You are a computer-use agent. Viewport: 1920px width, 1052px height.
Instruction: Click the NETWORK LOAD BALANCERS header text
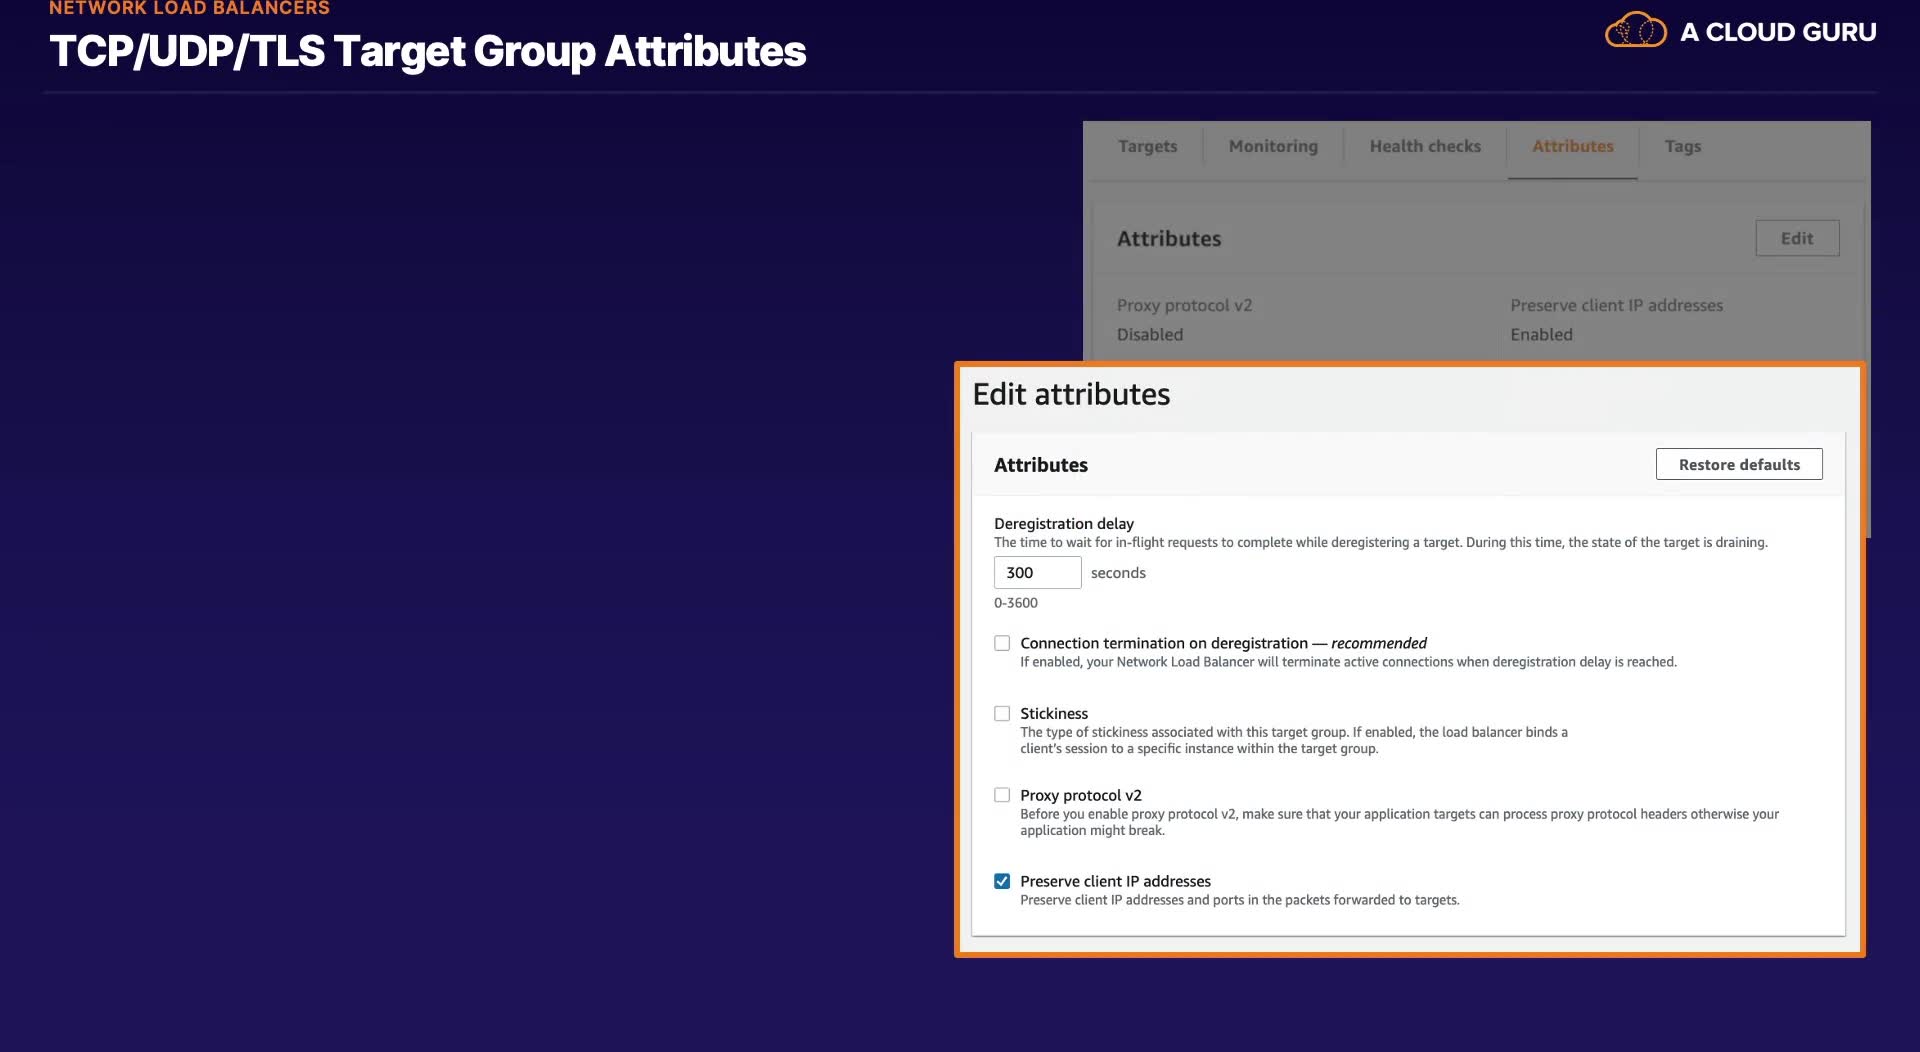(x=189, y=8)
